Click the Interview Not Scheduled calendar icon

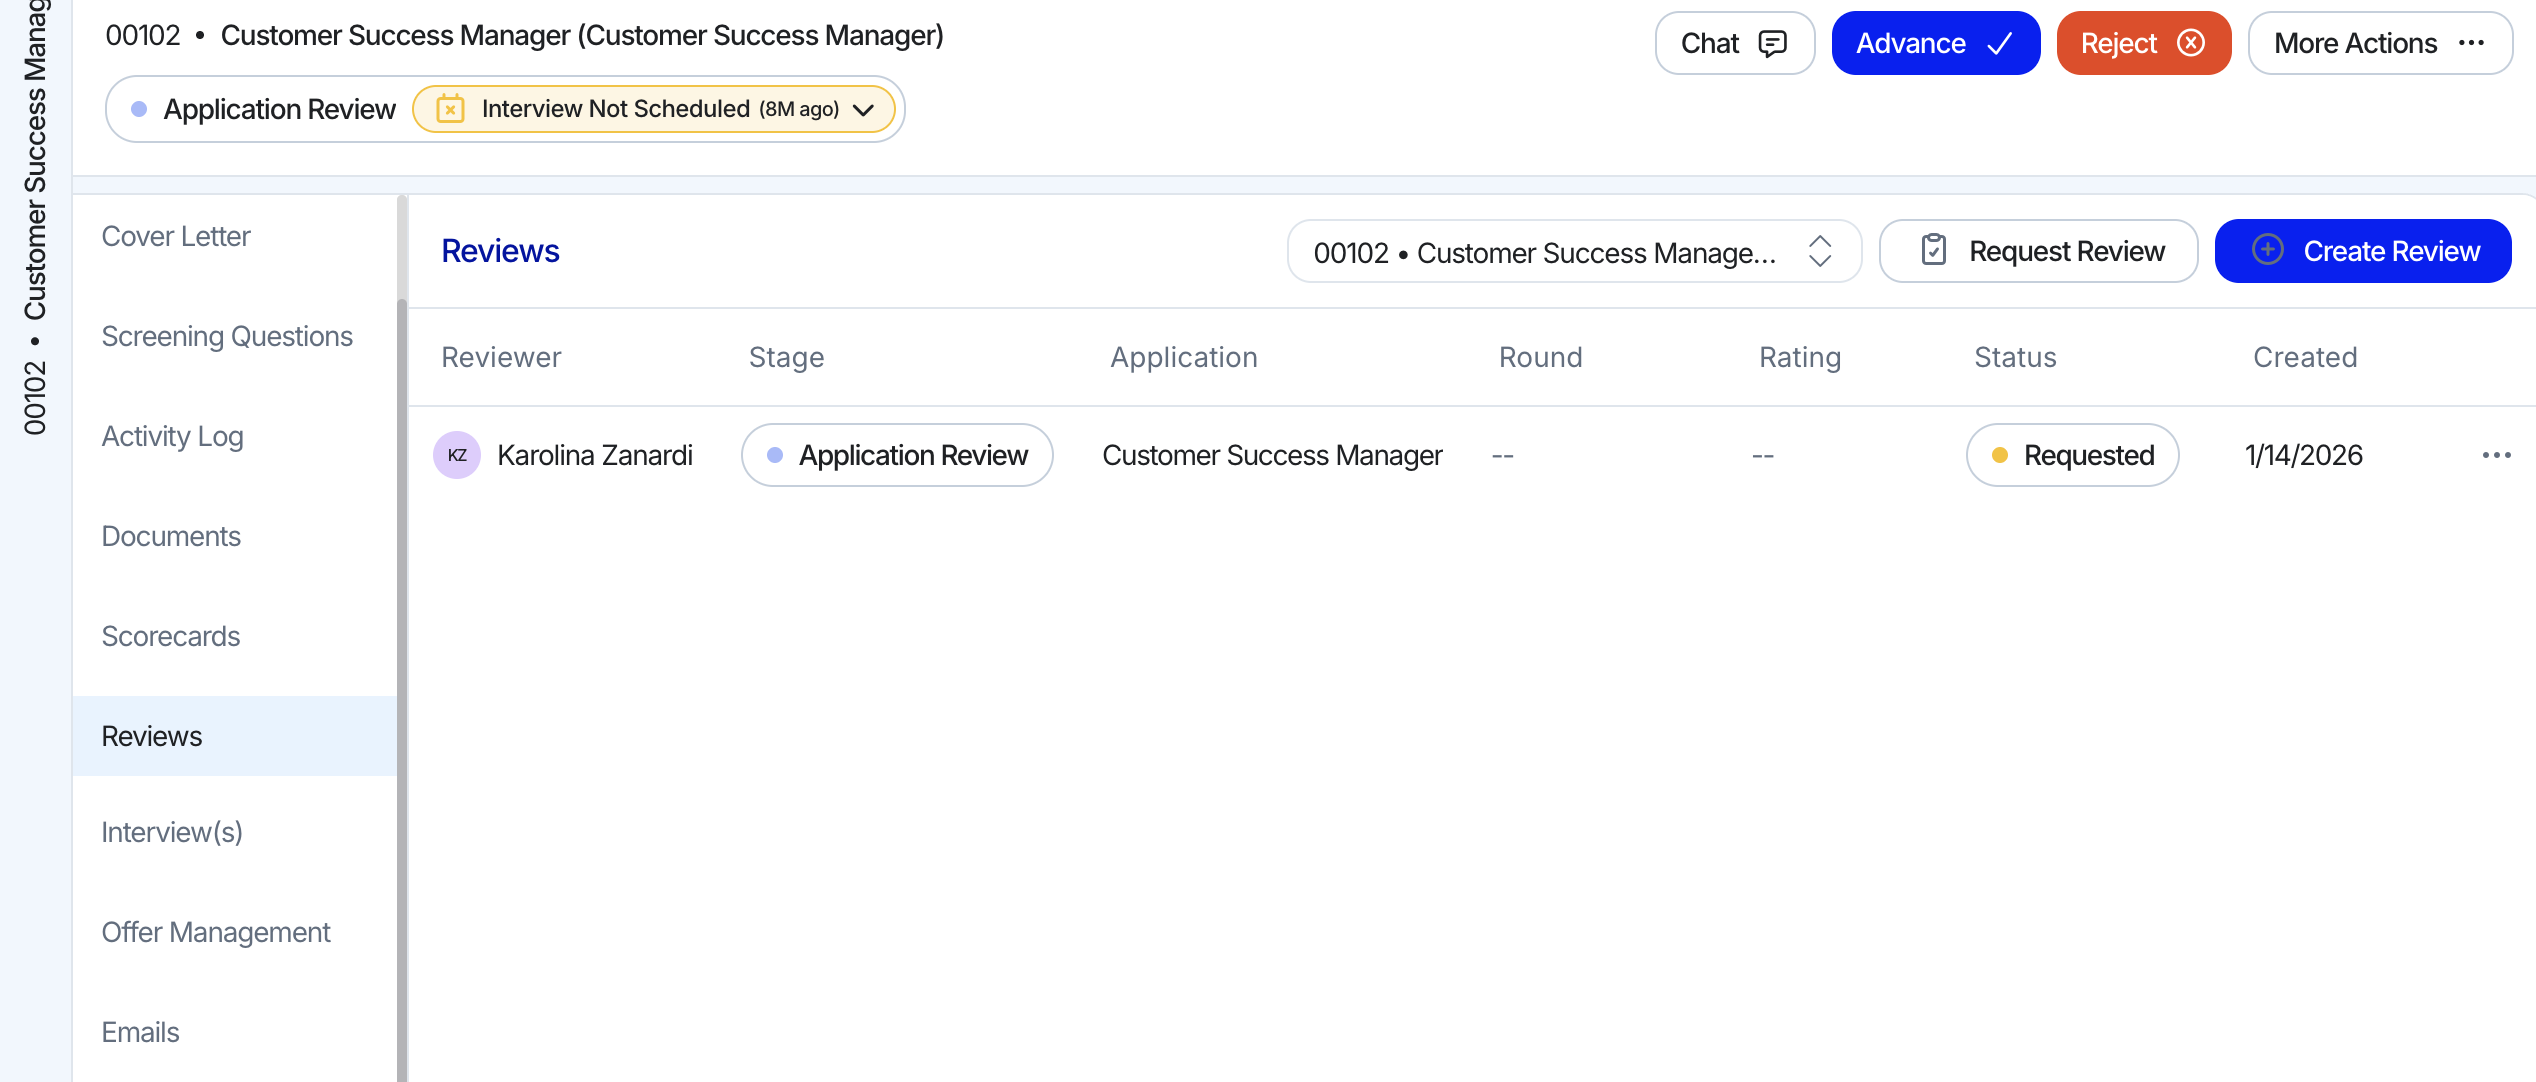pyautogui.click(x=450, y=109)
